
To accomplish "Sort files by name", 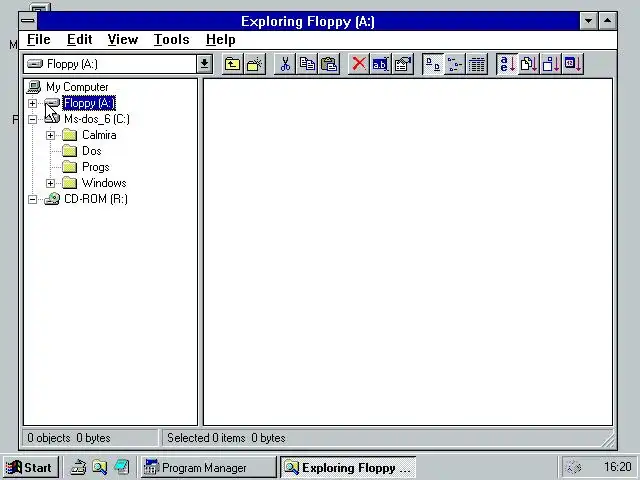I will coord(507,64).
